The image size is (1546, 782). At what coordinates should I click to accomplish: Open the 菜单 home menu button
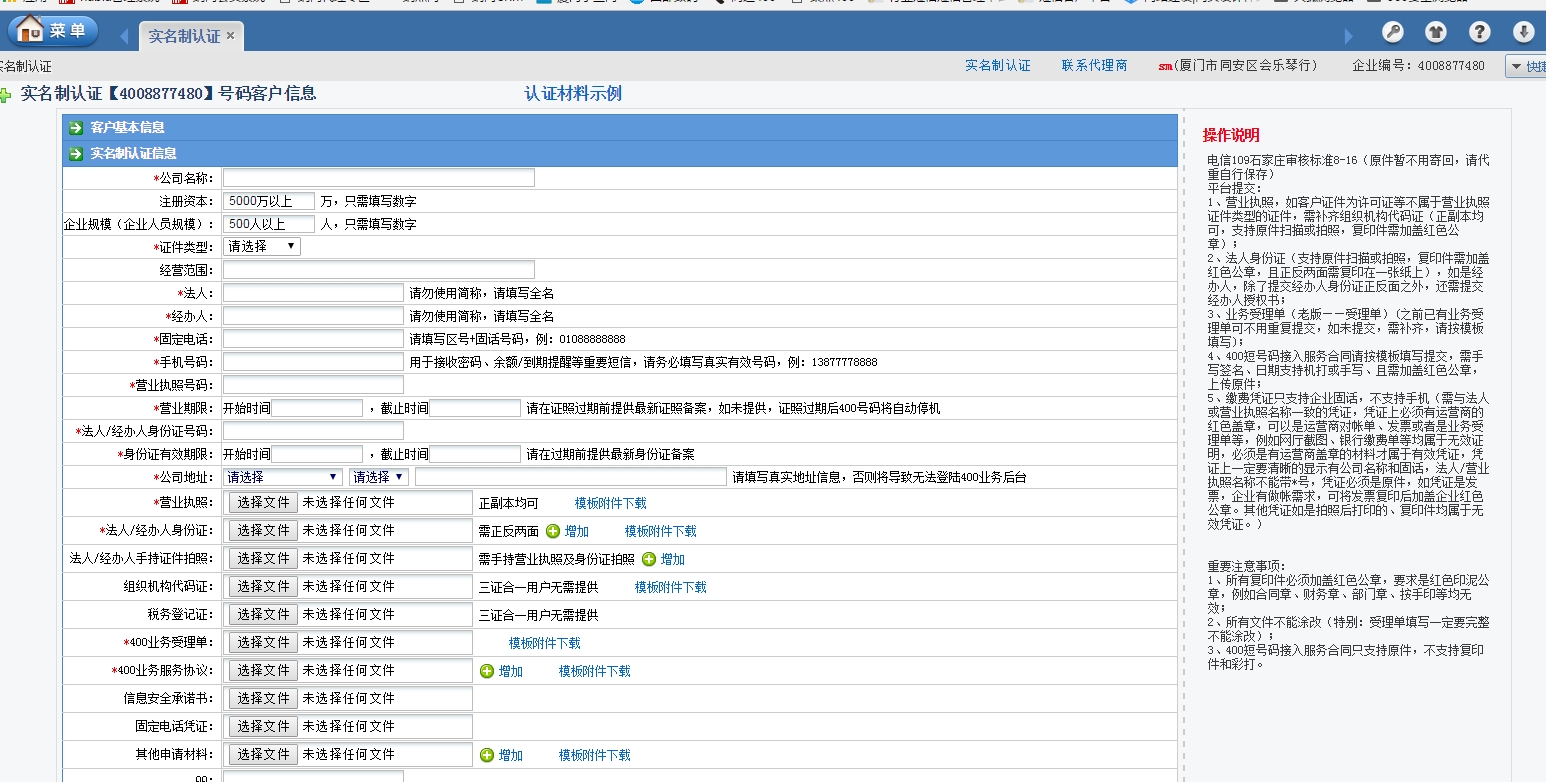[x=53, y=31]
